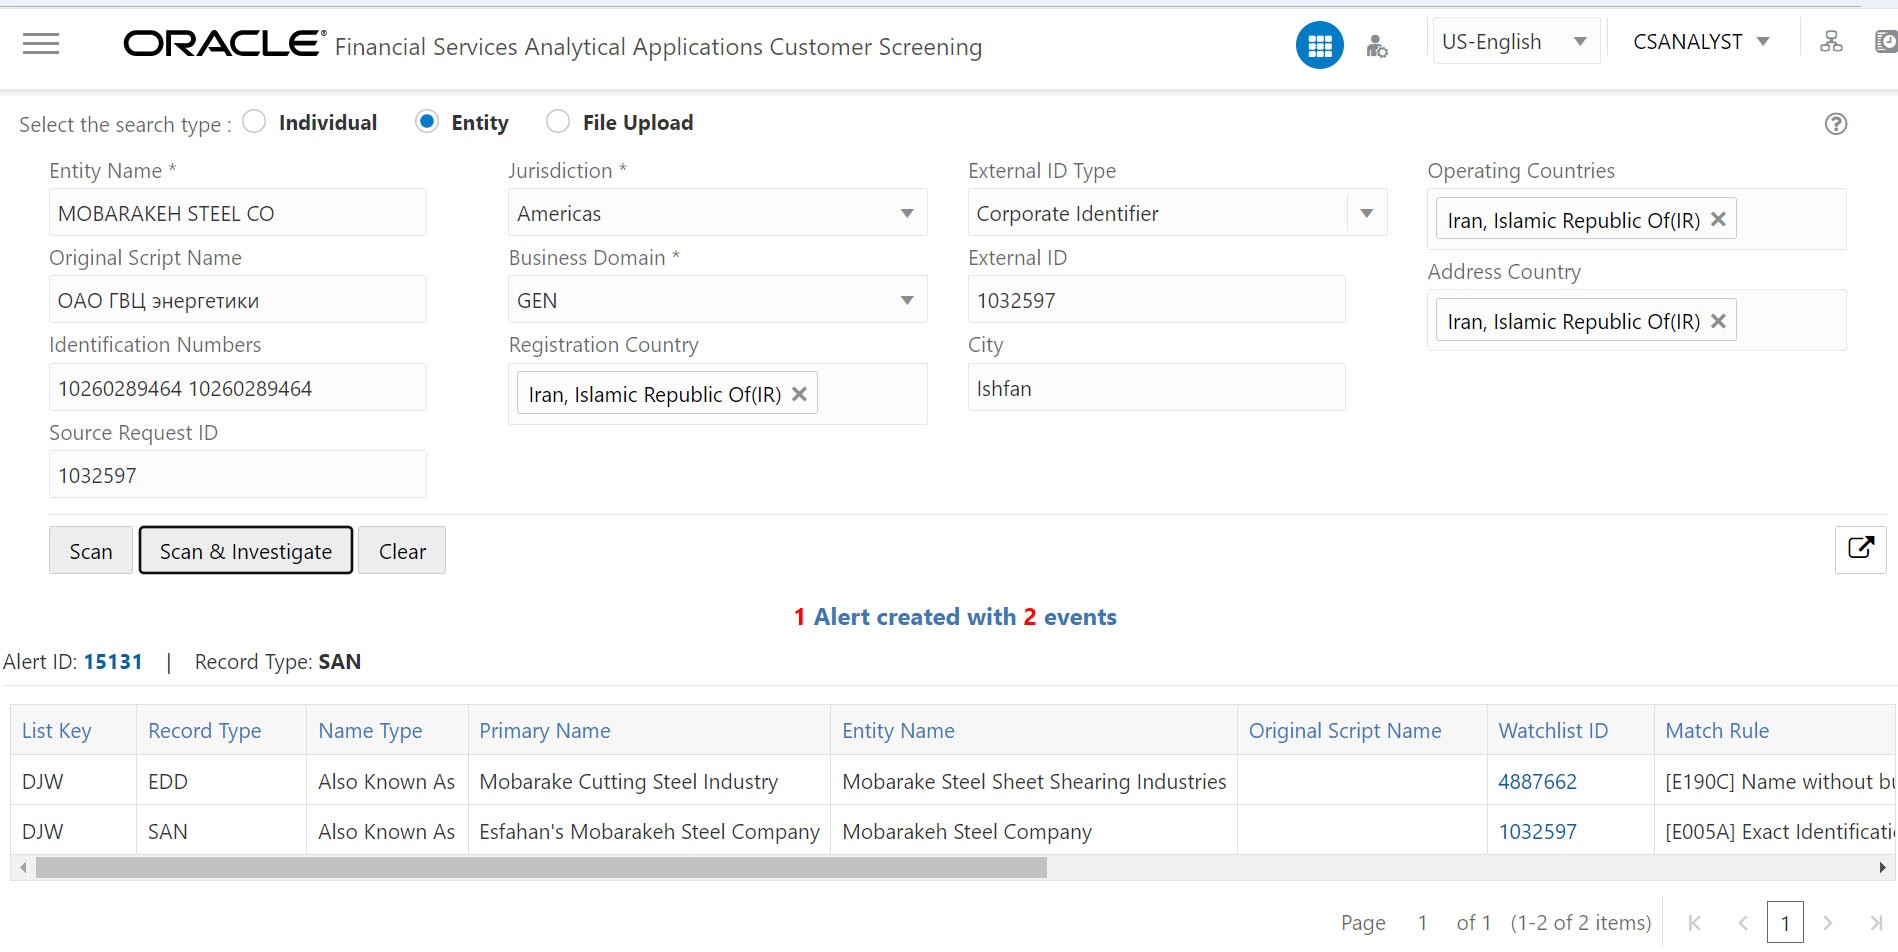Click the user administration icon

point(1377,46)
